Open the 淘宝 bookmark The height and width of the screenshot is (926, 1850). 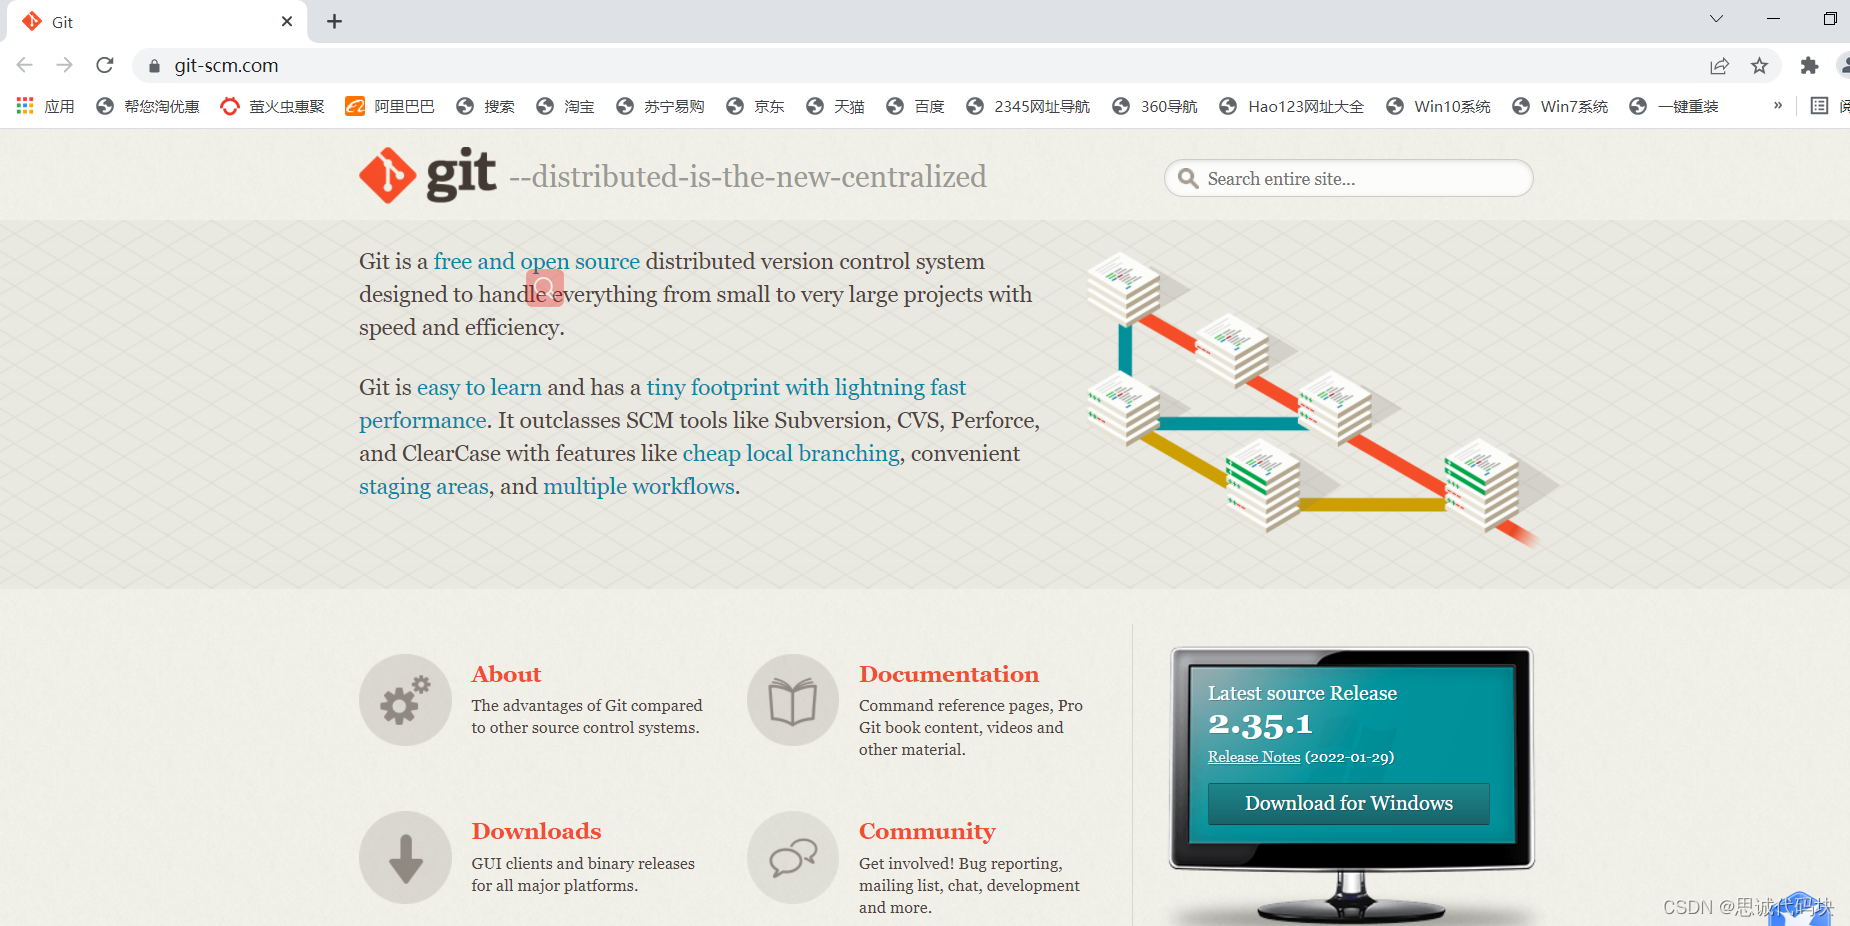click(x=565, y=106)
